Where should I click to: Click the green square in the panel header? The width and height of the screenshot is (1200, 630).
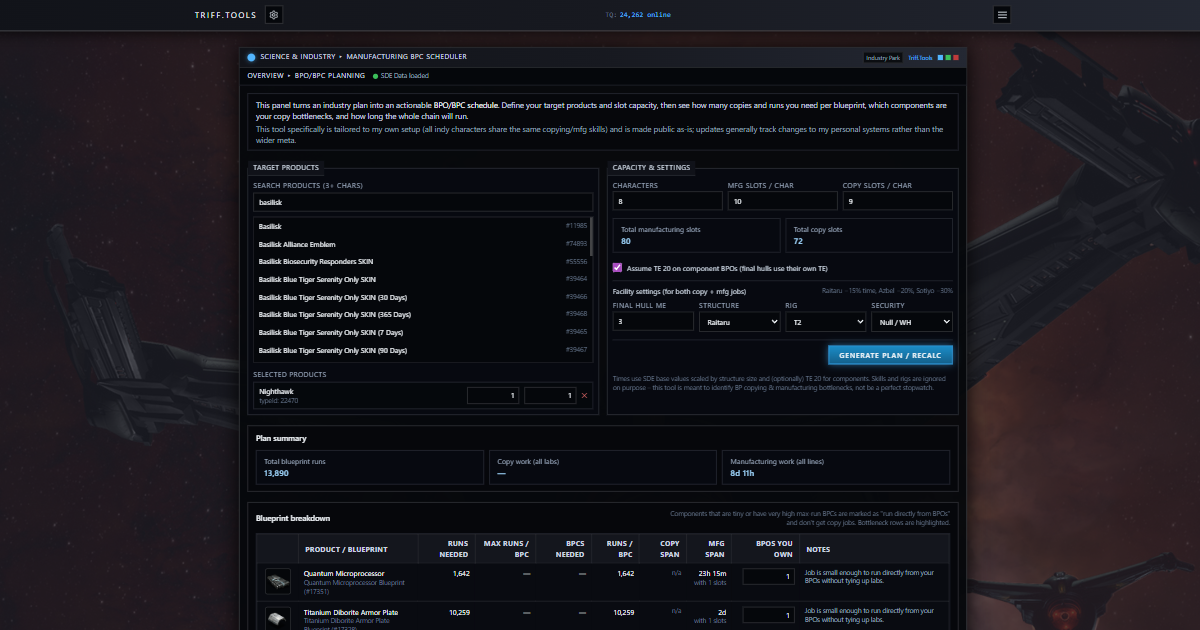948,58
